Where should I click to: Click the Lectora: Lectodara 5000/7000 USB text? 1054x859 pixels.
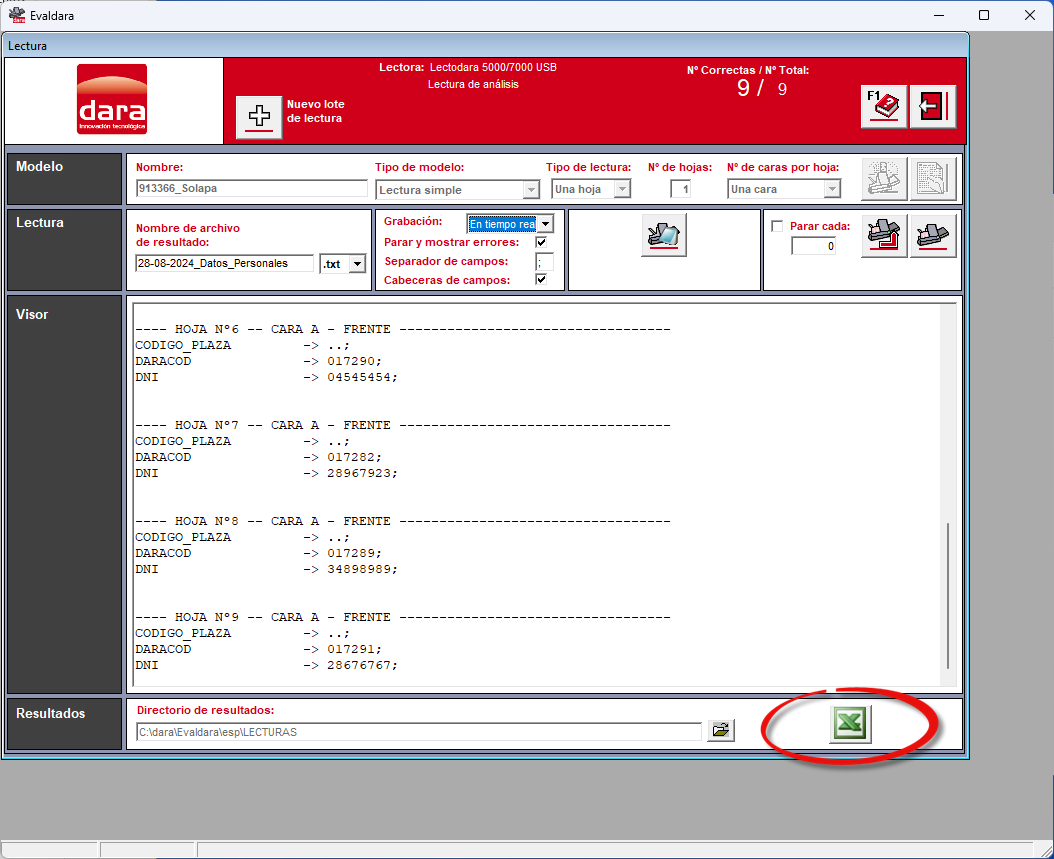click(468, 67)
